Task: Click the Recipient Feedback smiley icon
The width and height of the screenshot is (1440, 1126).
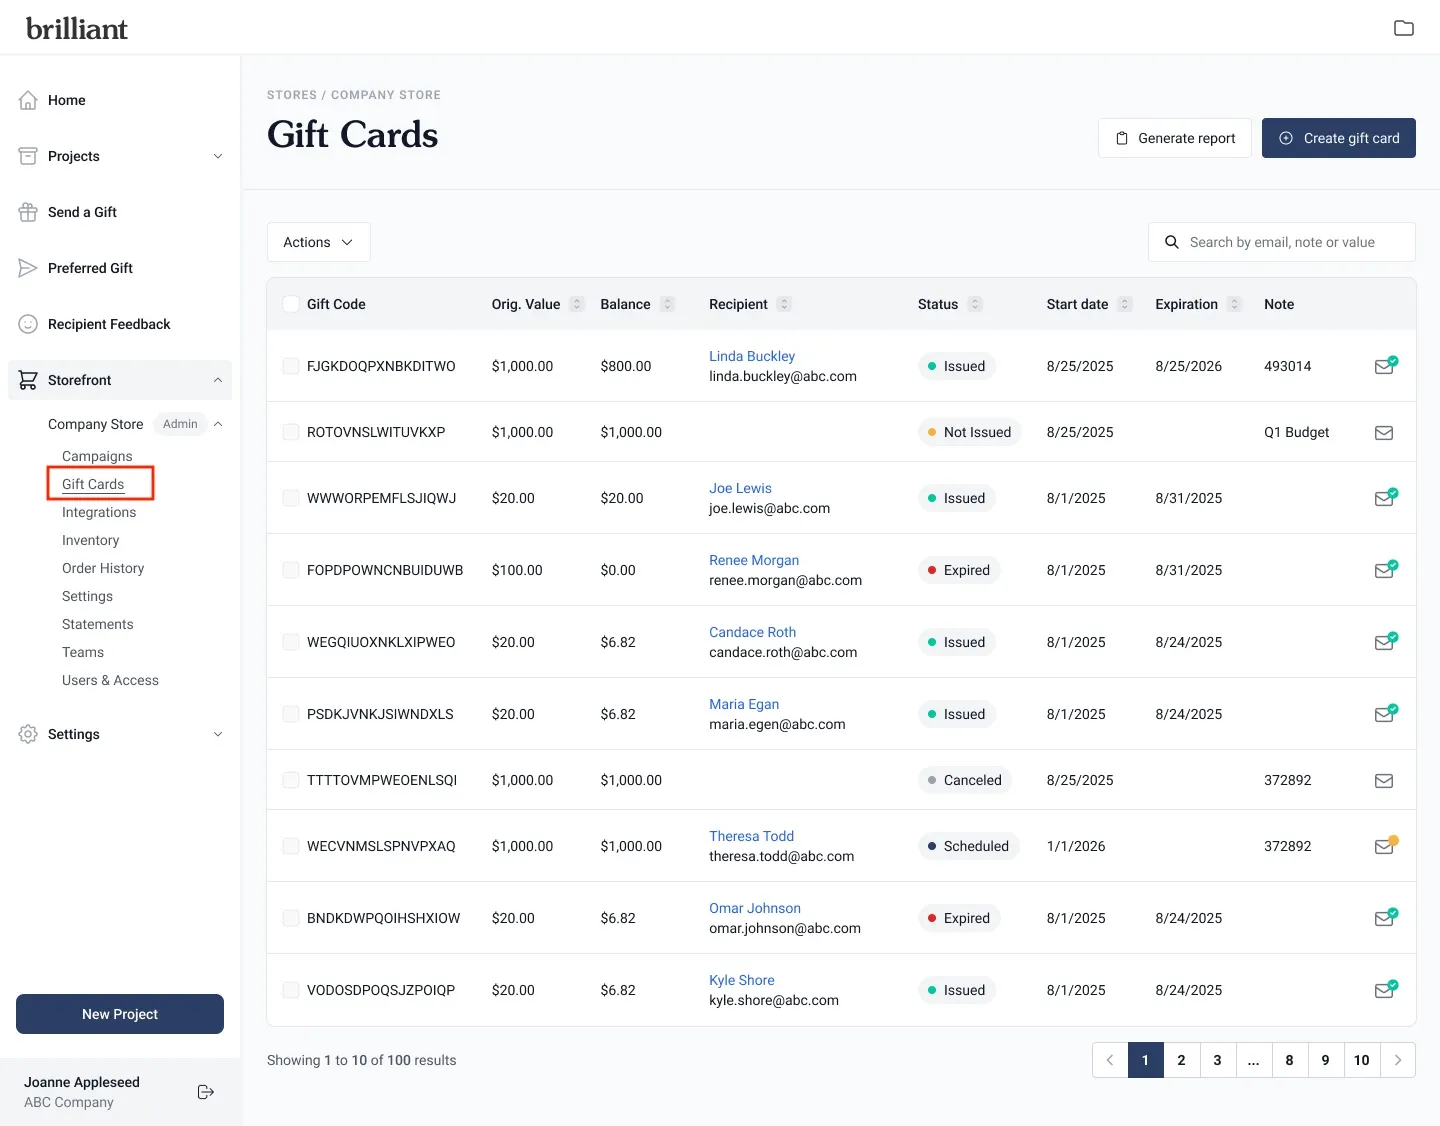Action: [28, 324]
